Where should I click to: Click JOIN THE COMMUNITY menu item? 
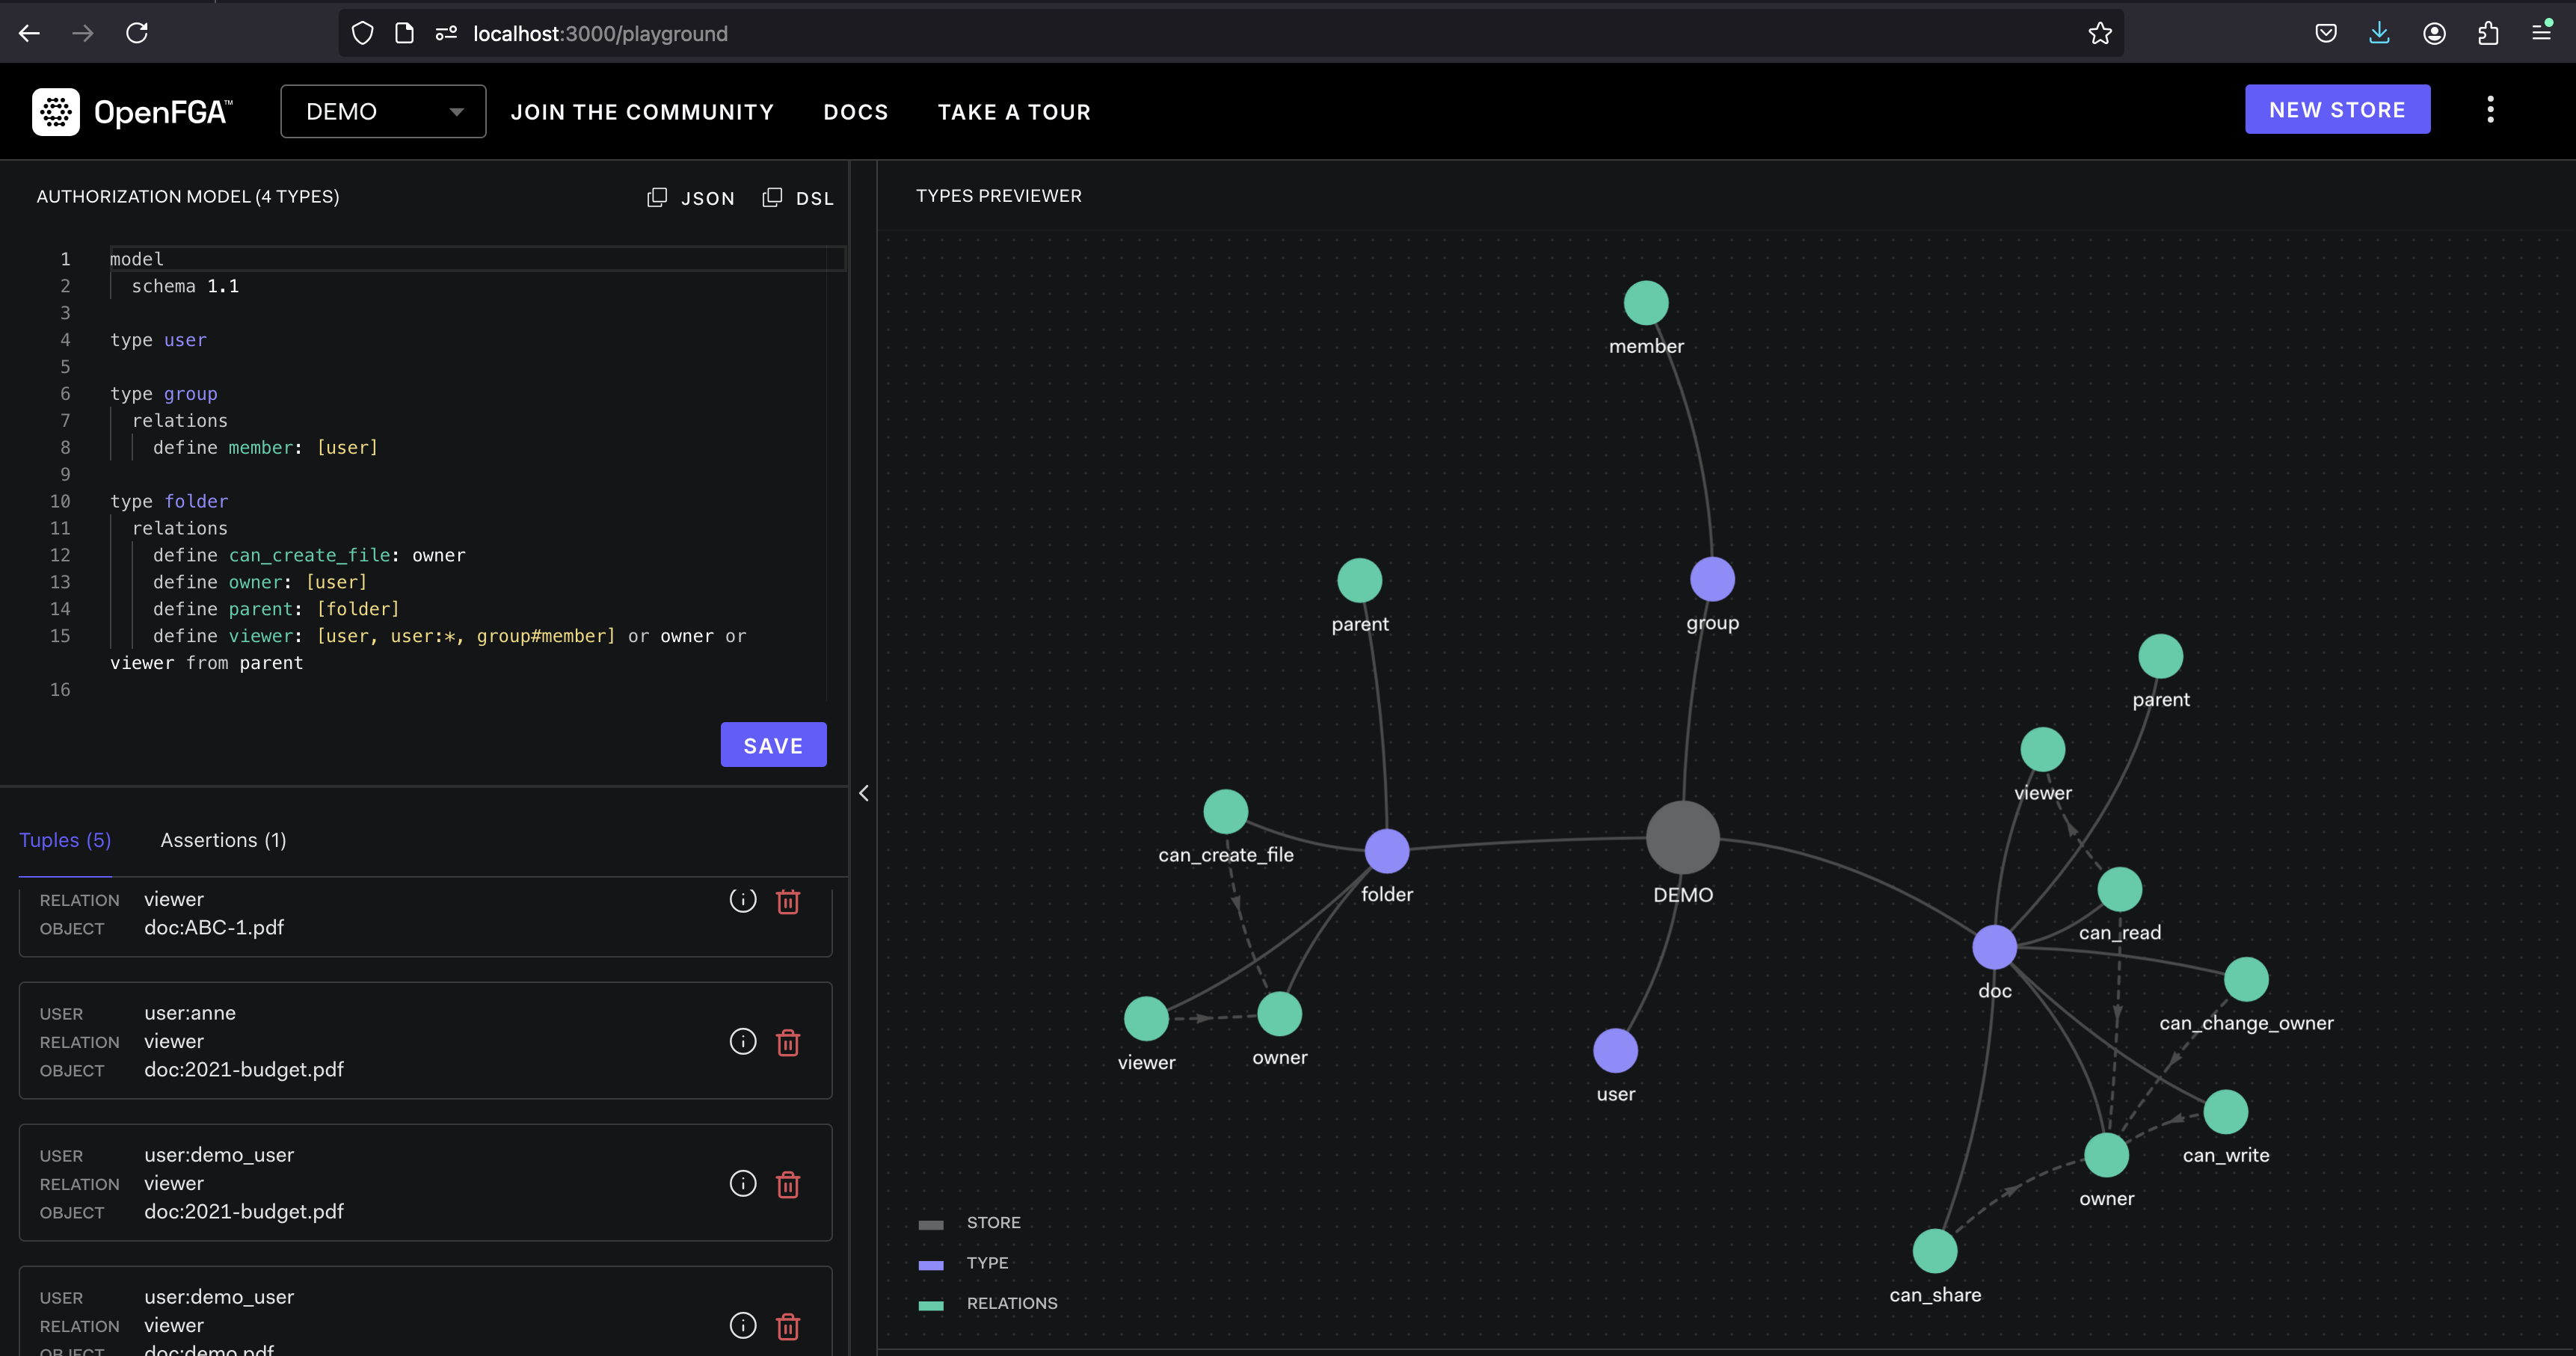coord(642,111)
